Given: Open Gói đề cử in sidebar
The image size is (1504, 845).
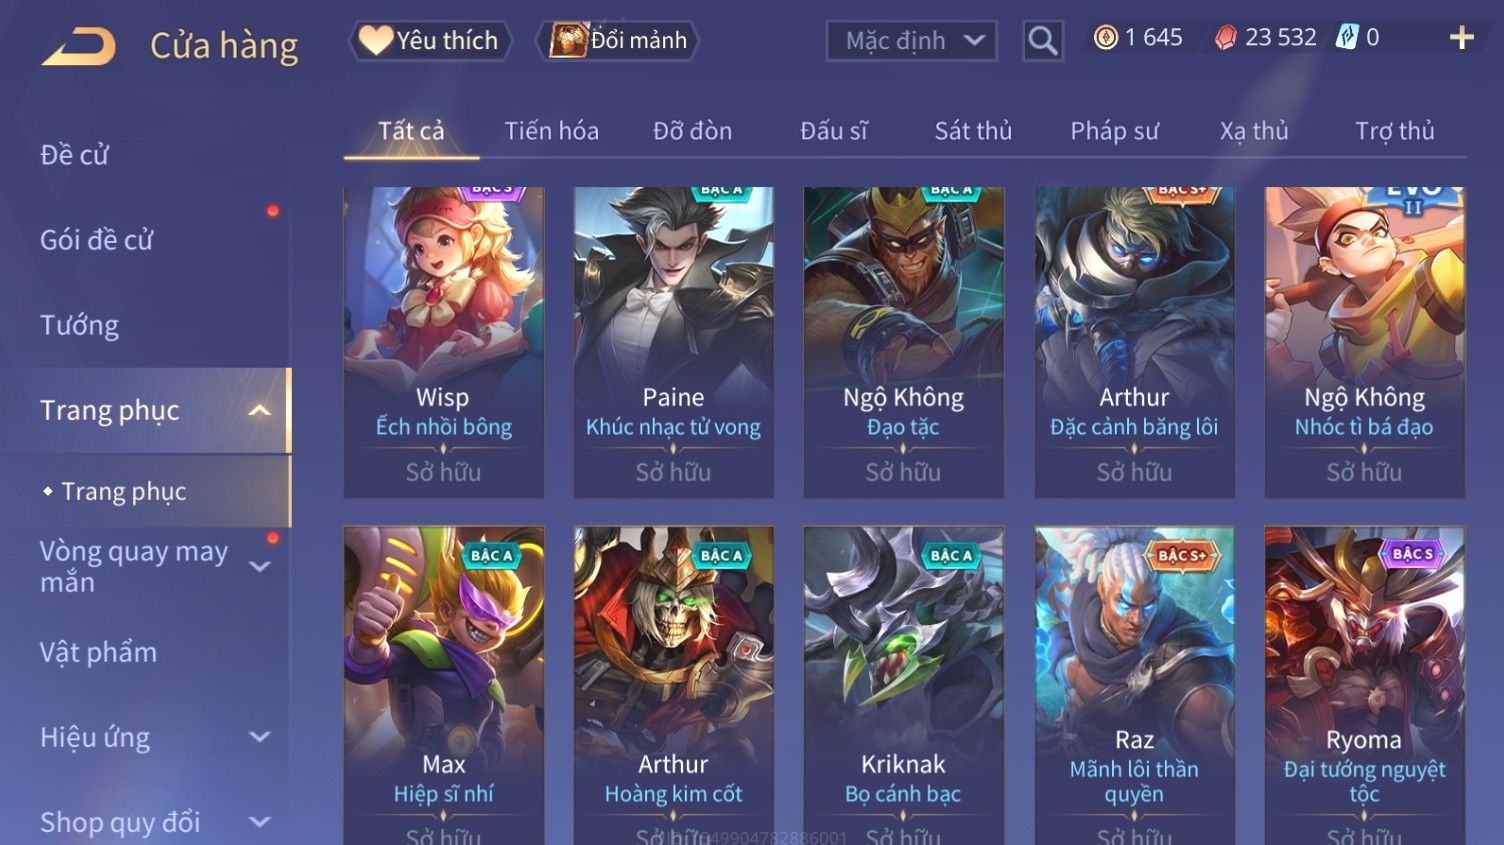Looking at the screenshot, I should (x=96, y=240).
